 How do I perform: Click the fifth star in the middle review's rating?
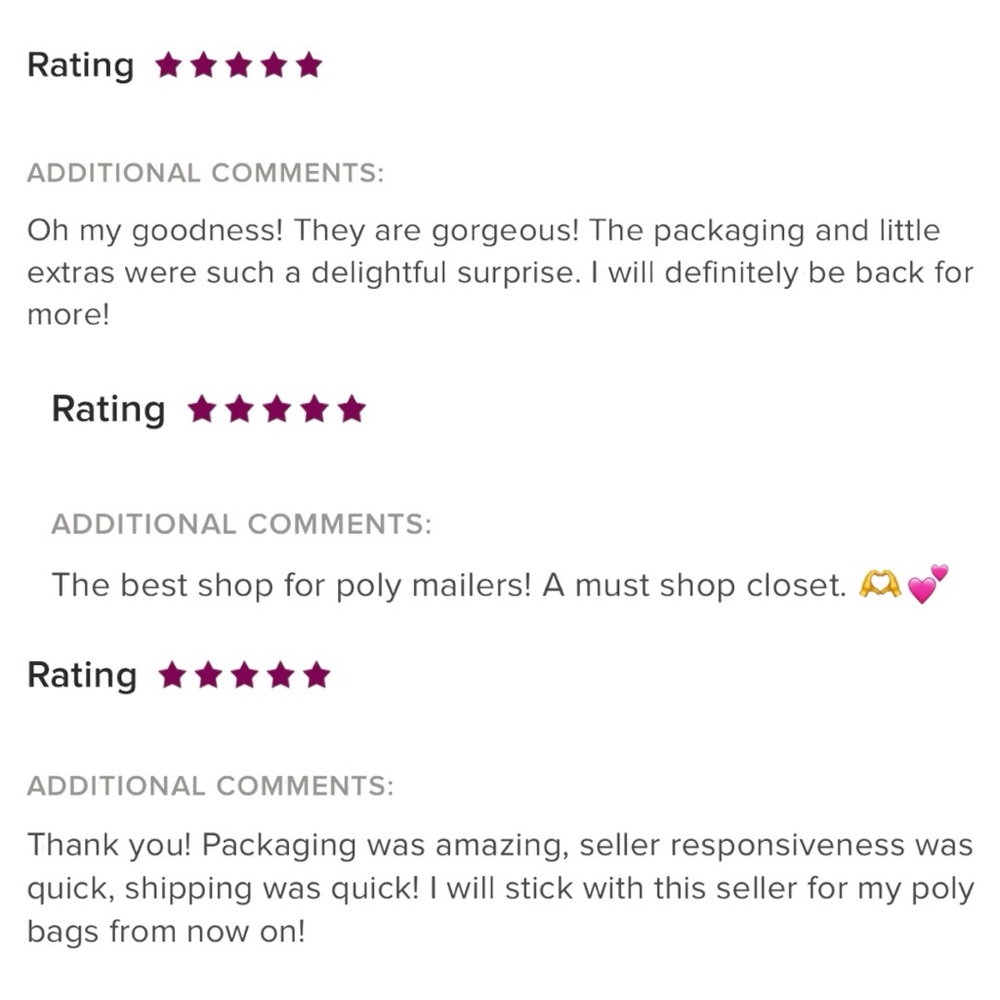pyautogui.click(x=351, y=409)
